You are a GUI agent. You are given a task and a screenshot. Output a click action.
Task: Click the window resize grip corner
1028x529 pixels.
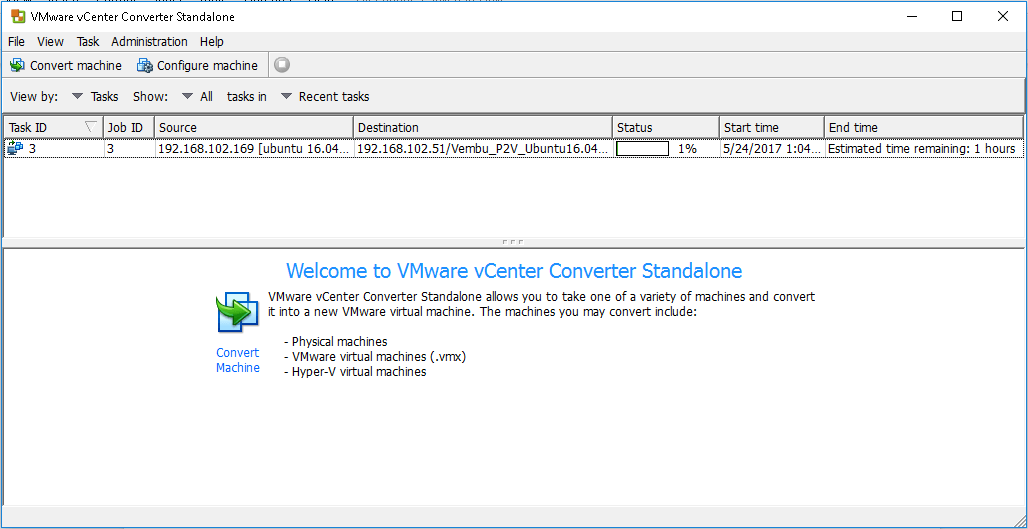[x=1019, y=520]
